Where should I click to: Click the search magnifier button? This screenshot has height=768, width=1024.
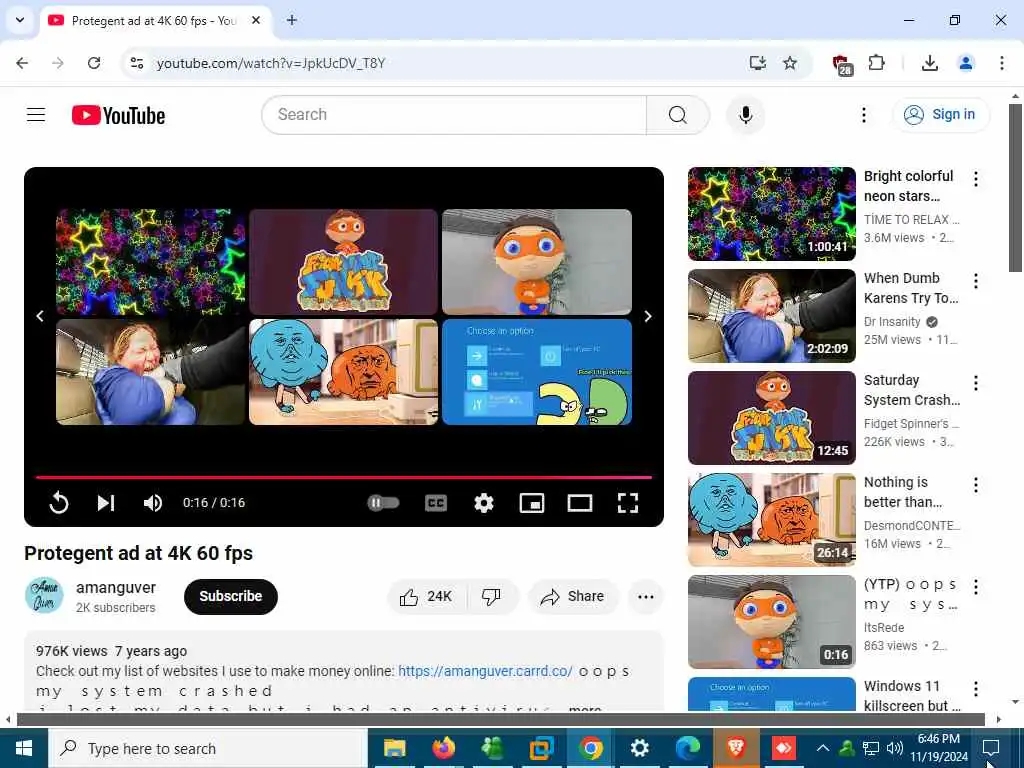pos(678,115)
